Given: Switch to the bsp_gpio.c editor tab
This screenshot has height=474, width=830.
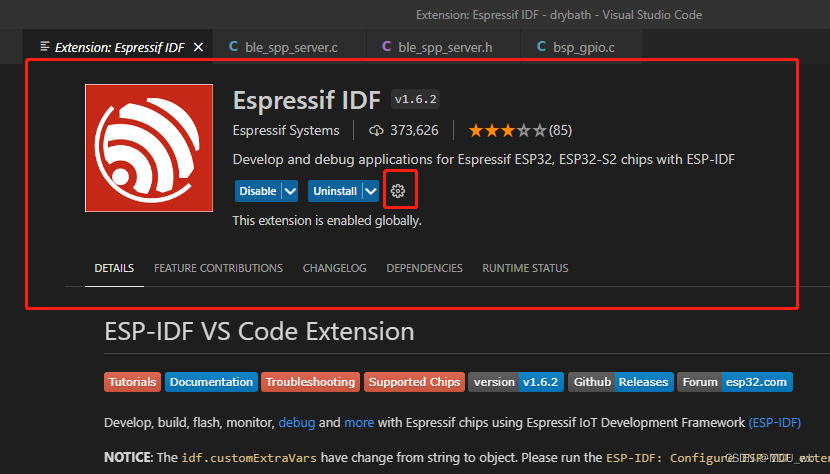Looking at the screenshot, I should (x=582, y=47).
